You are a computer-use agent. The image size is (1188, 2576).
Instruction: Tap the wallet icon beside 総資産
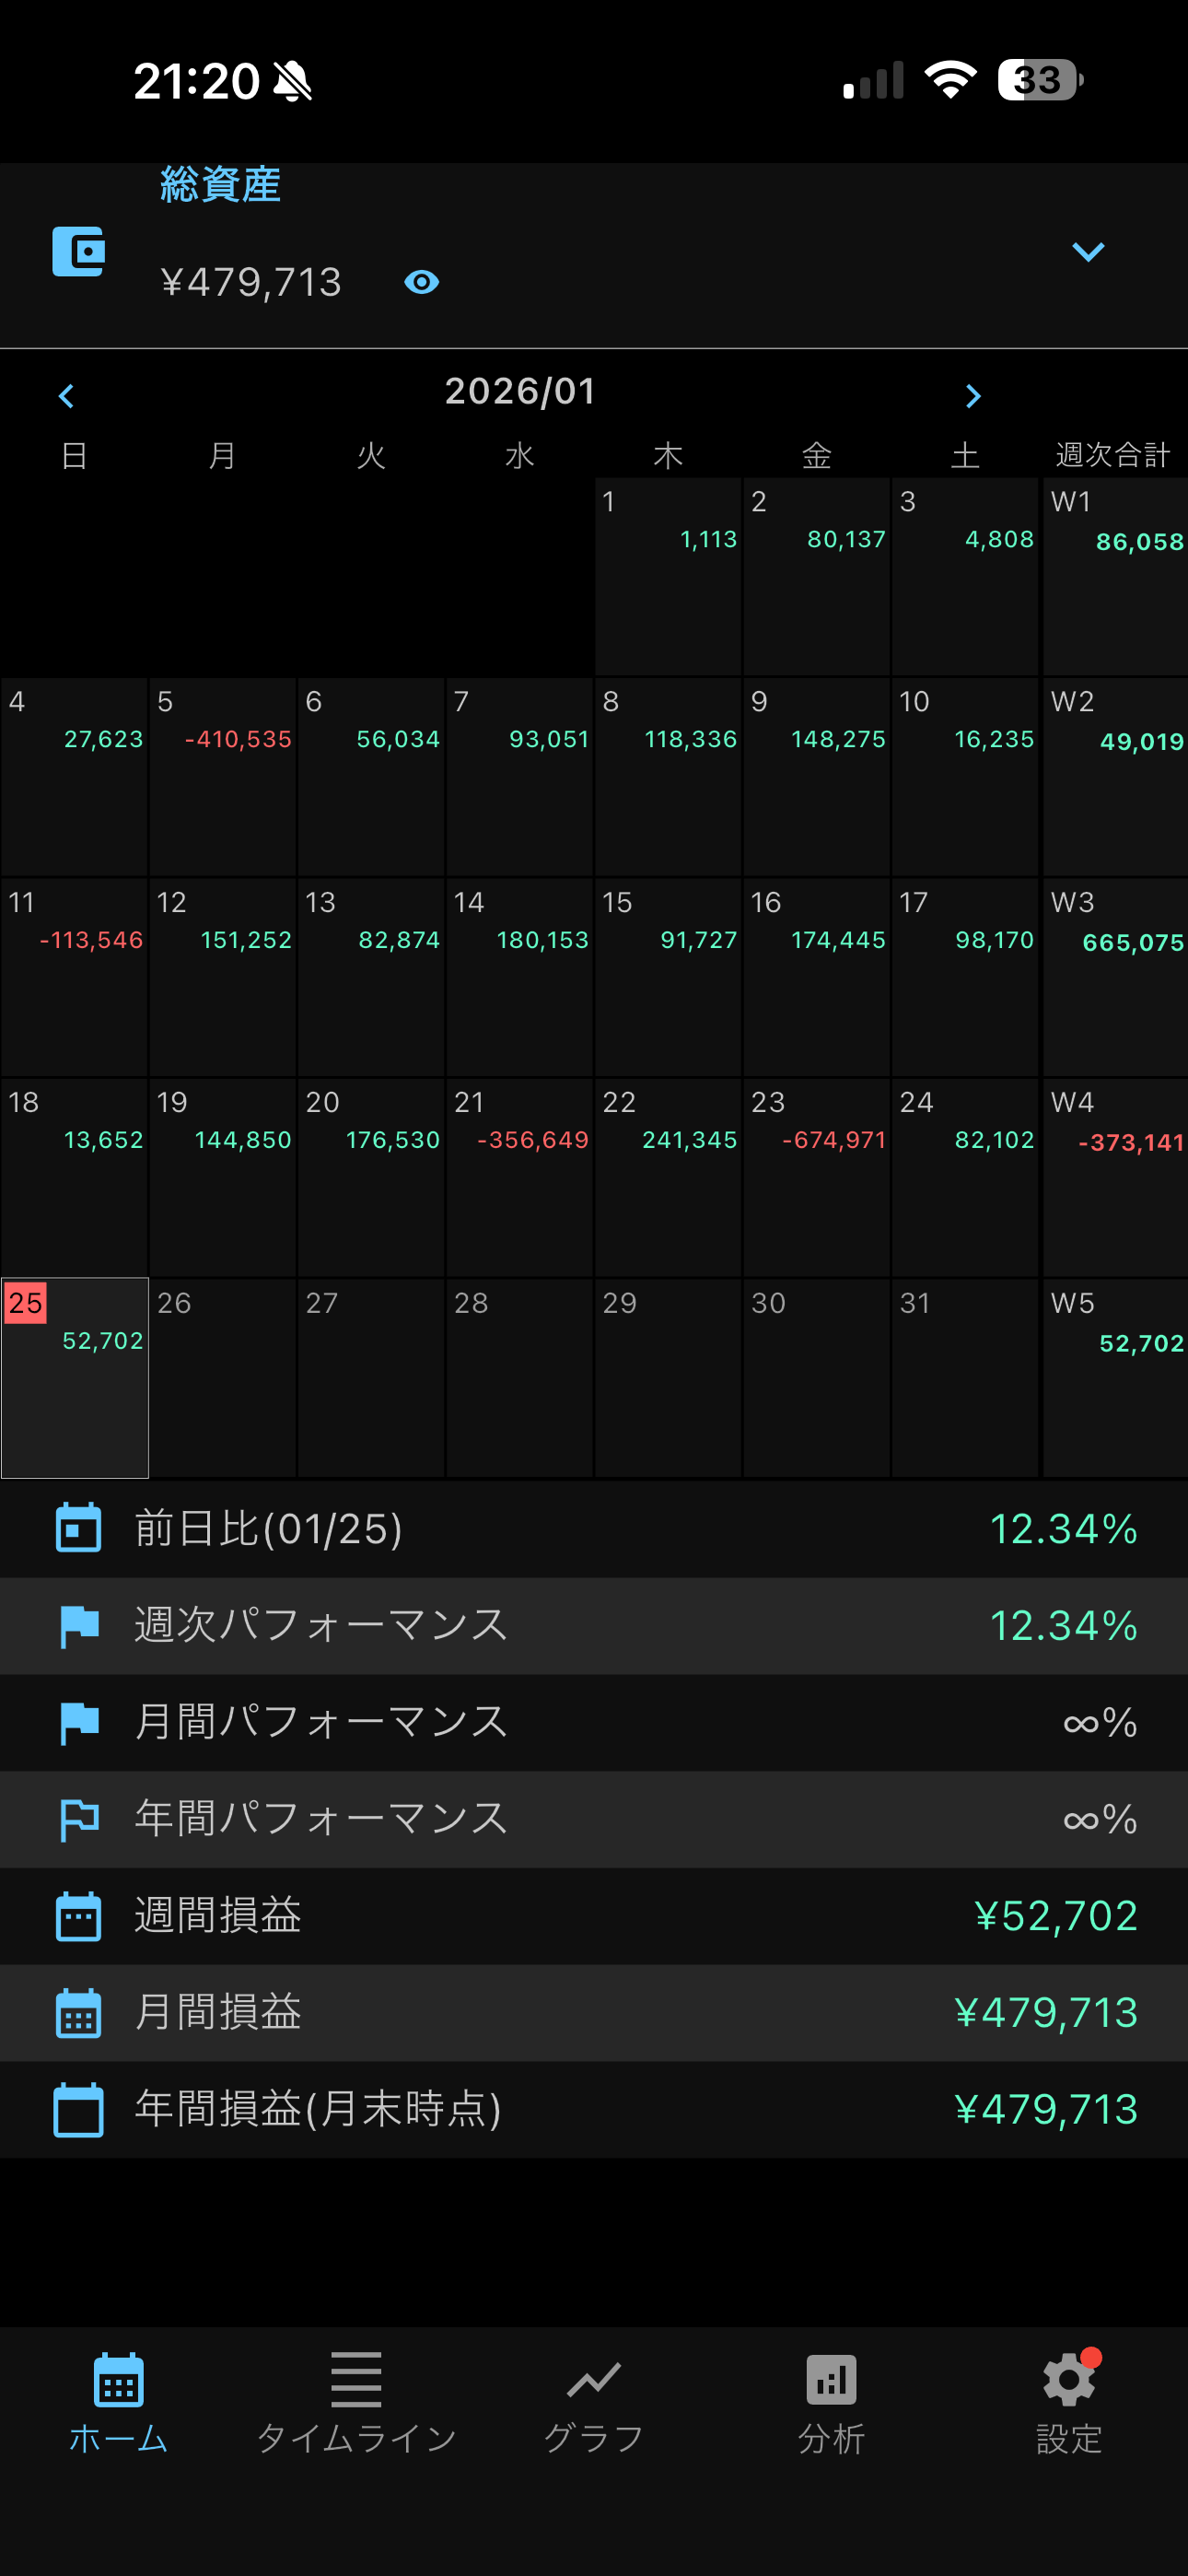(78, 252)
